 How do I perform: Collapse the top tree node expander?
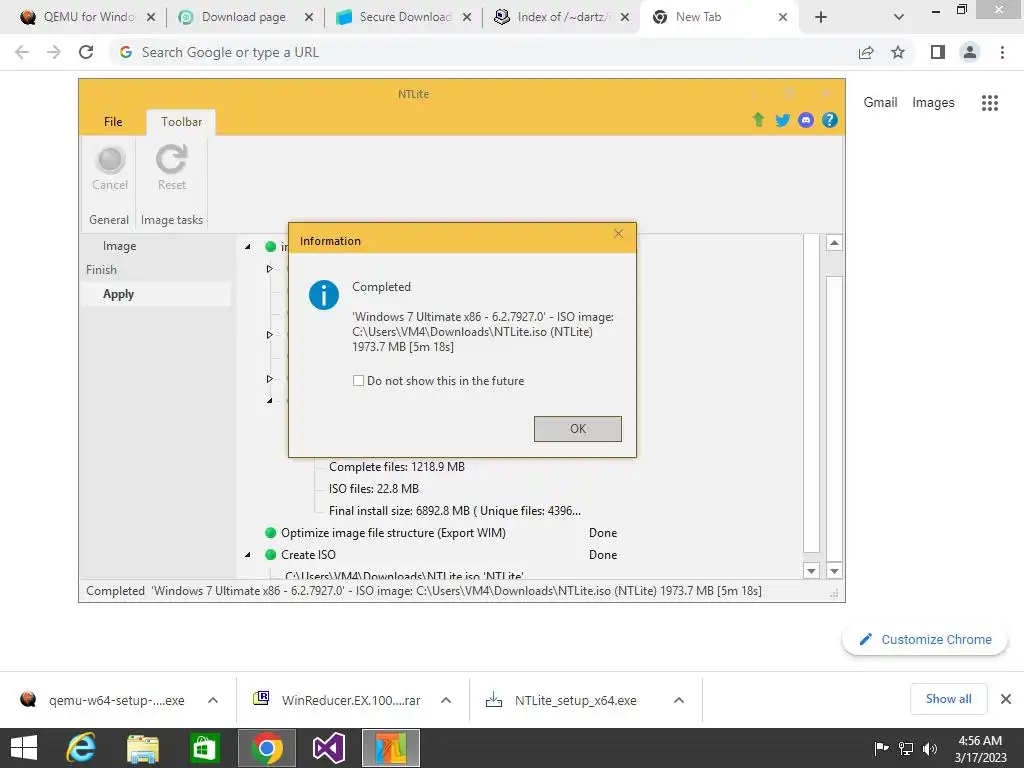[x=248, y=247]
